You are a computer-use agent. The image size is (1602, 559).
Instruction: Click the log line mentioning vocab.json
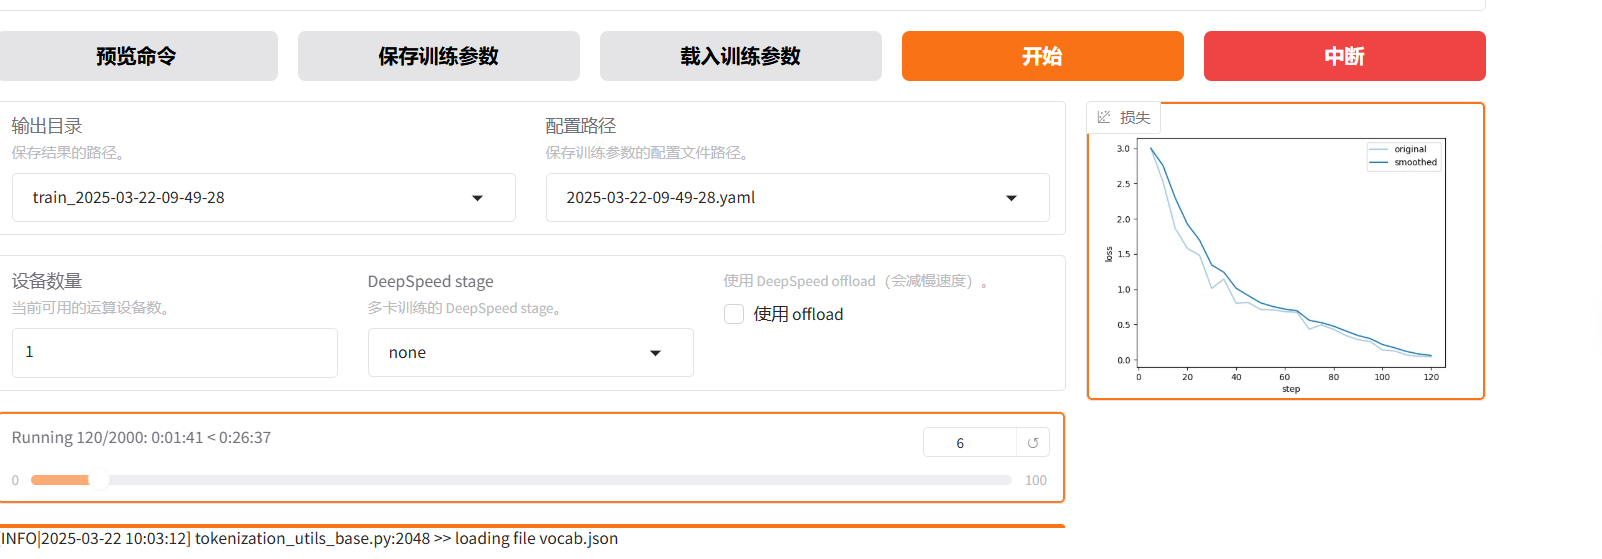pyautogui.click(x=310, y=539)
